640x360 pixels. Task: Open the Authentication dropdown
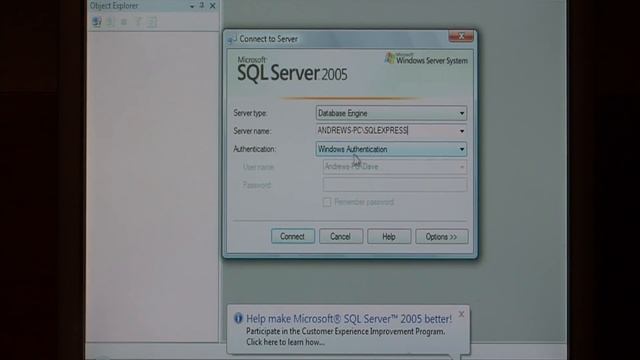coord(391,149)
